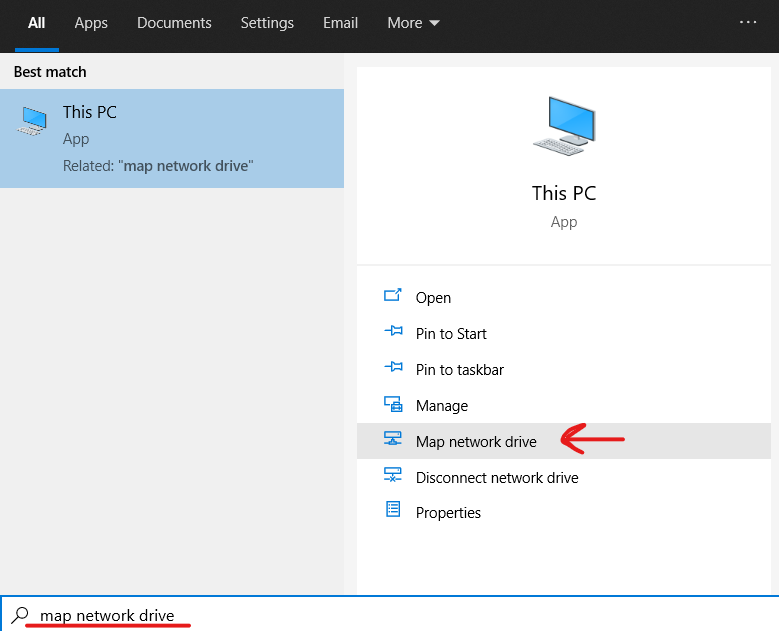This screenshot has height=631, width=779.
Task: Click the Properties icon
Action: click(x=393, y=511)
